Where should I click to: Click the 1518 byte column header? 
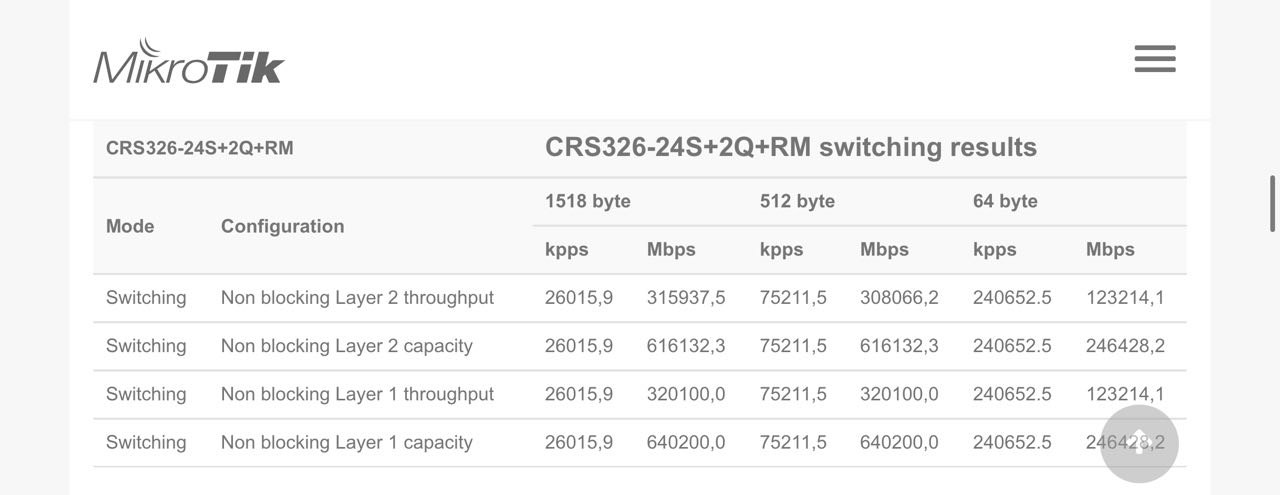[x=588, y=201]
